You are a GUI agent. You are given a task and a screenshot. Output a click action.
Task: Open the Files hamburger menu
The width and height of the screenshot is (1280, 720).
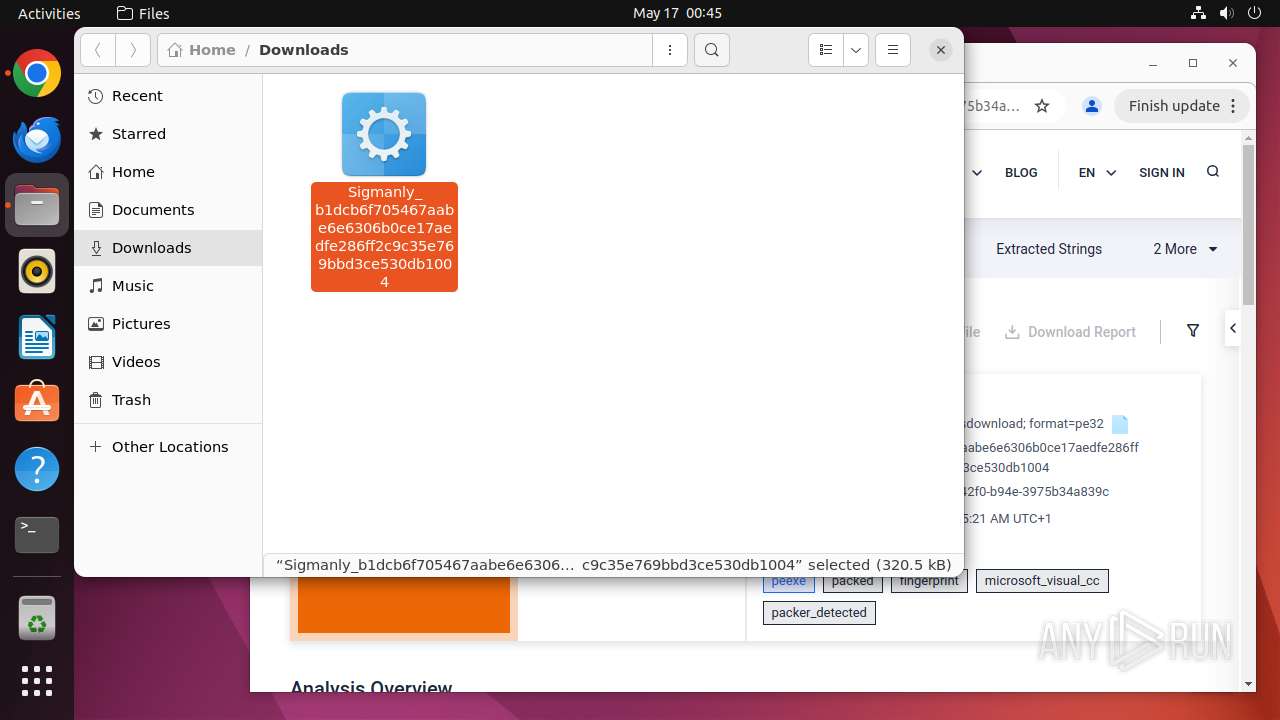click(x=893, y=50)
